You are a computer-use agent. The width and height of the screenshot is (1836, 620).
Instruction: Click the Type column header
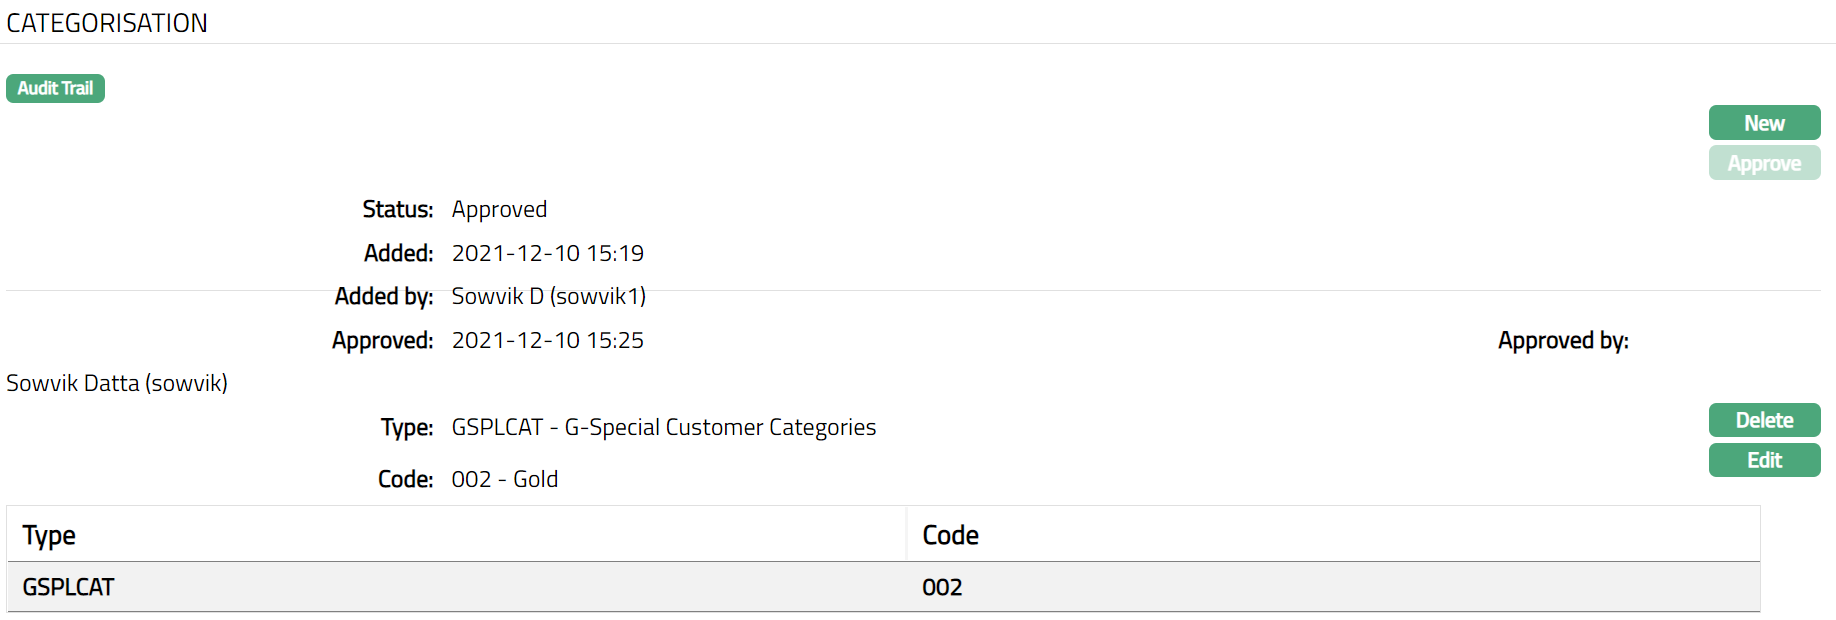tap(49, 535)
